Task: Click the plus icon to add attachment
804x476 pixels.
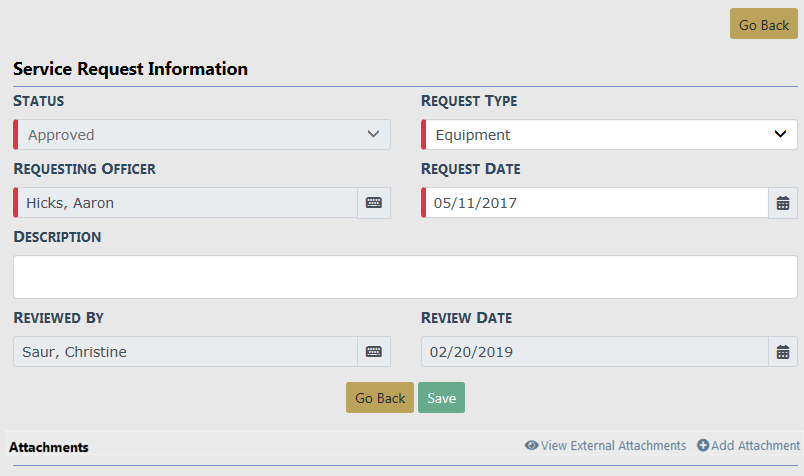Action: tap(703, 446)
